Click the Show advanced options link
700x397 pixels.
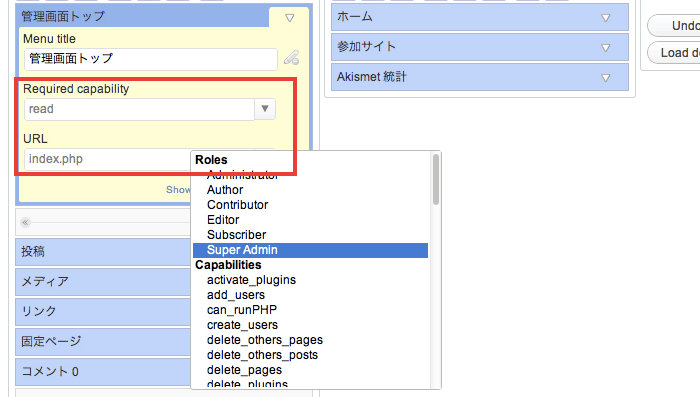(x=179, y=190)
